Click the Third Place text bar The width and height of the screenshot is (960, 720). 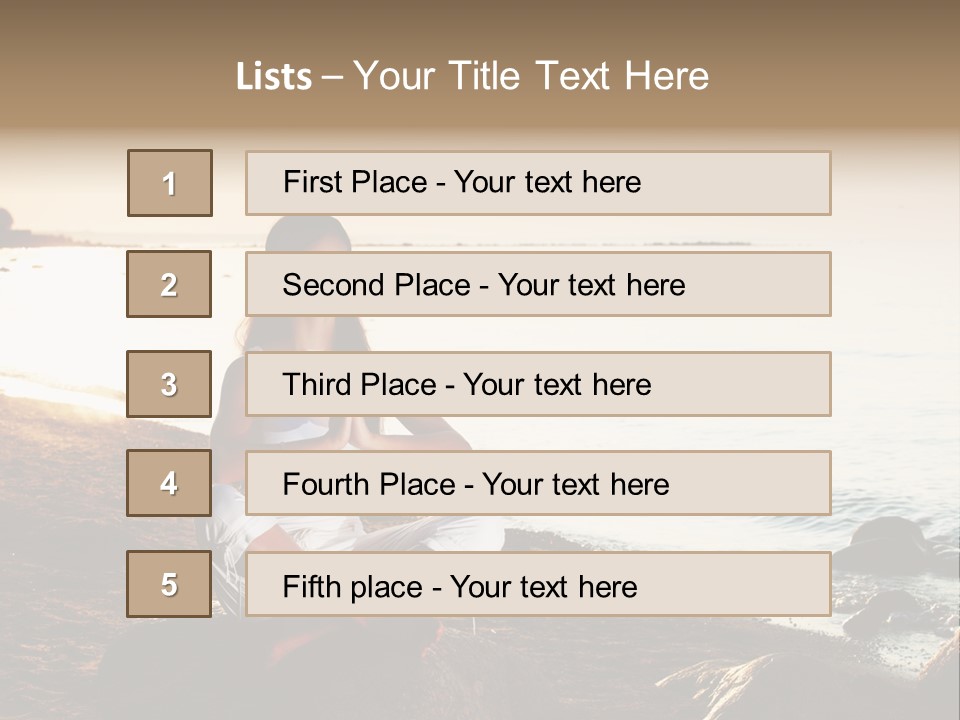(538, 384)
